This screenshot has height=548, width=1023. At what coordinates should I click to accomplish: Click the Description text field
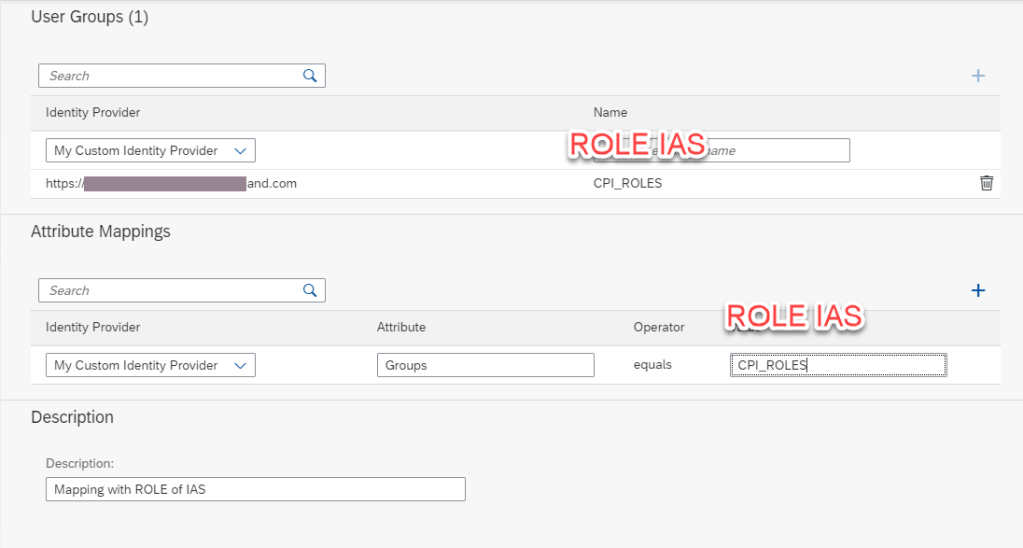(255, 489)
